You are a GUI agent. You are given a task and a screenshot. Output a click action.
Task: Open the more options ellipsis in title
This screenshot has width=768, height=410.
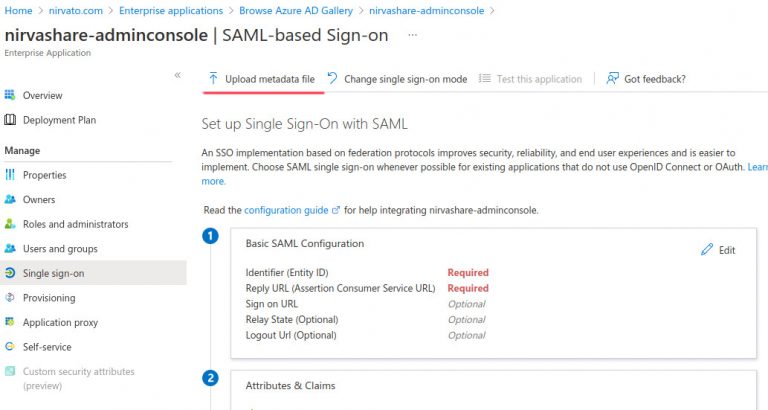412,35
